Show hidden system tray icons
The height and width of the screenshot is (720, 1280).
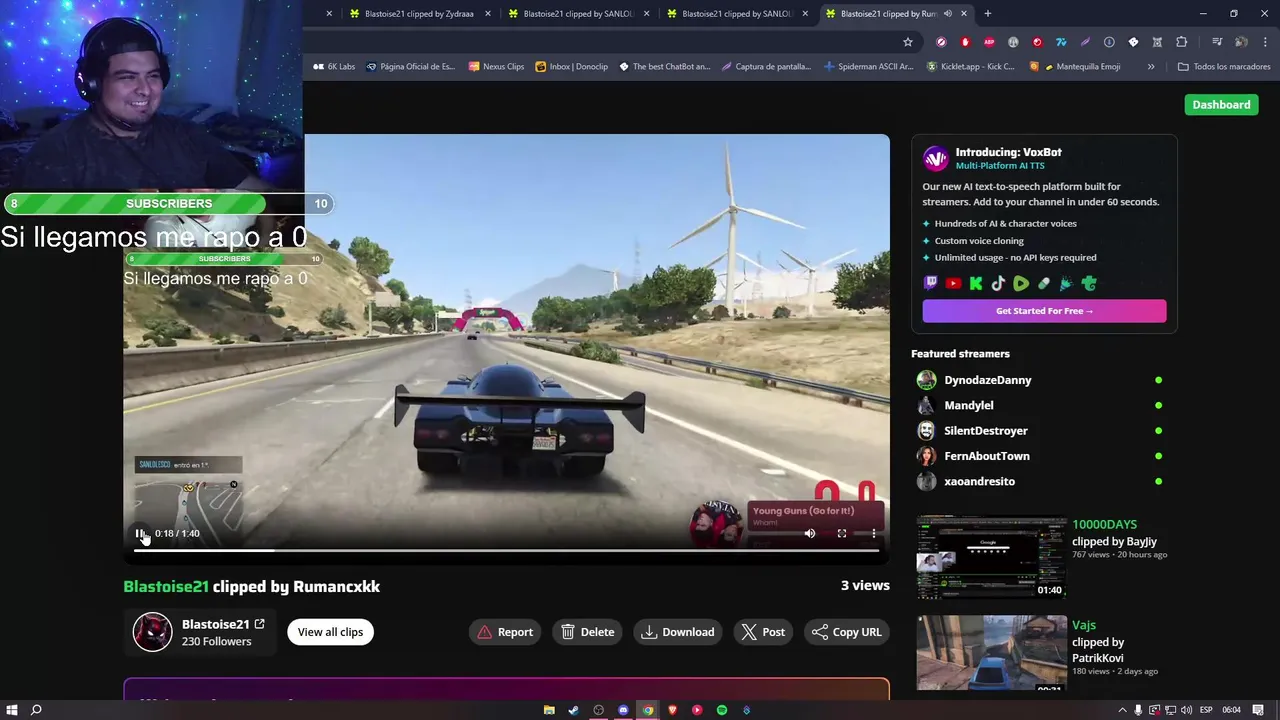[1122, 710]
